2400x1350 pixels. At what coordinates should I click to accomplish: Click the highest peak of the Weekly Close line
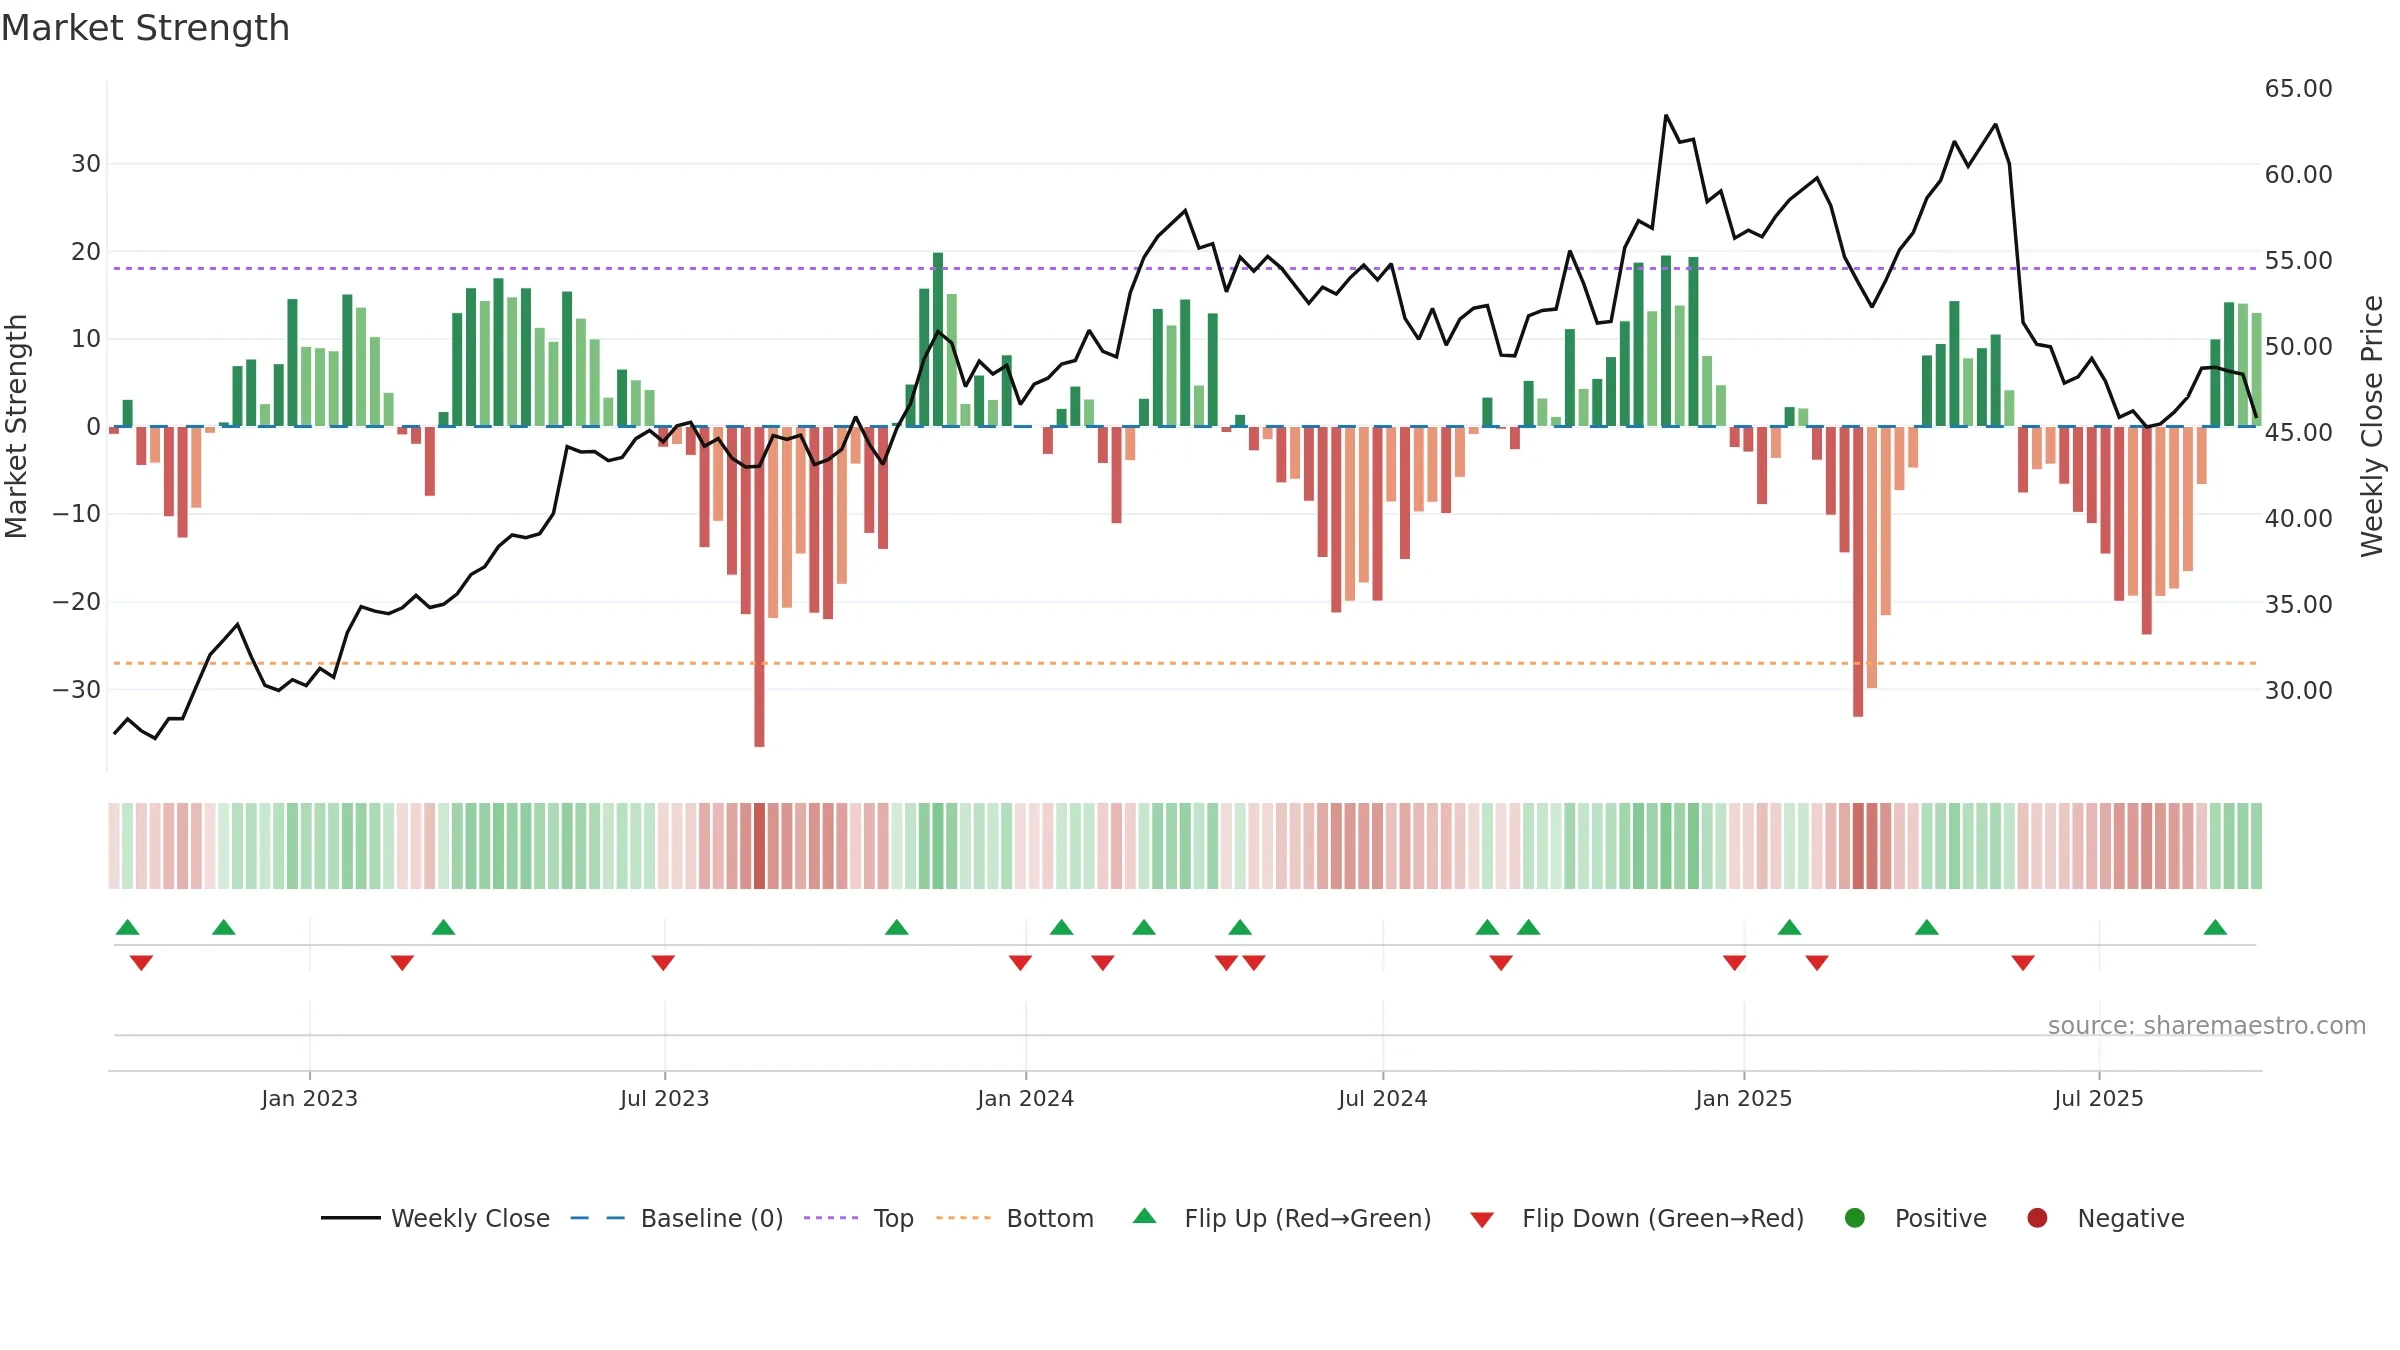point(1666,116)
